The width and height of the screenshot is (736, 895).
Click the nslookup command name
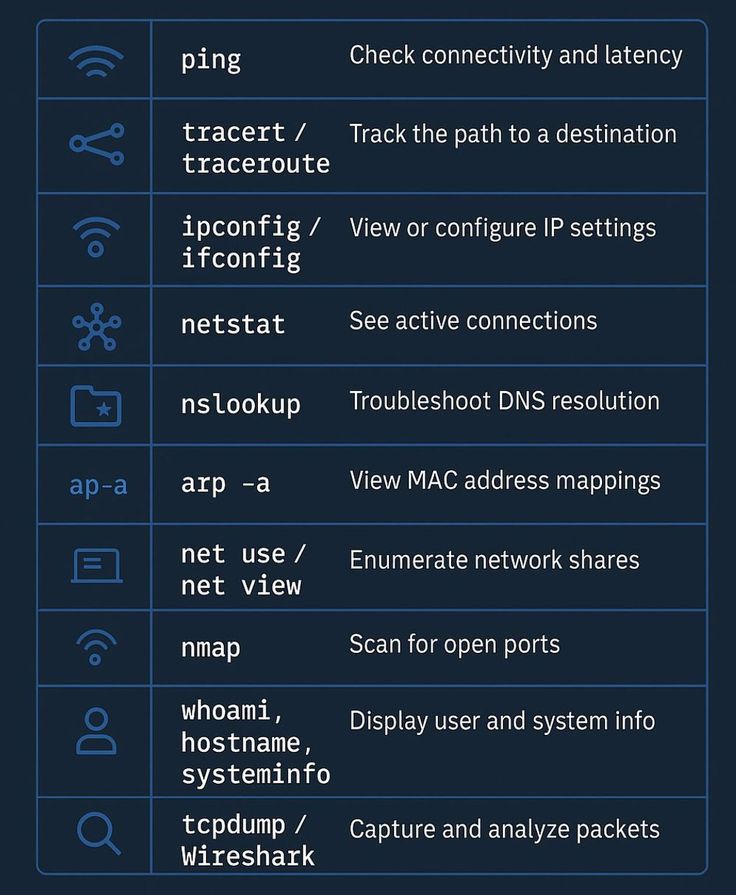tap(240, 404)
